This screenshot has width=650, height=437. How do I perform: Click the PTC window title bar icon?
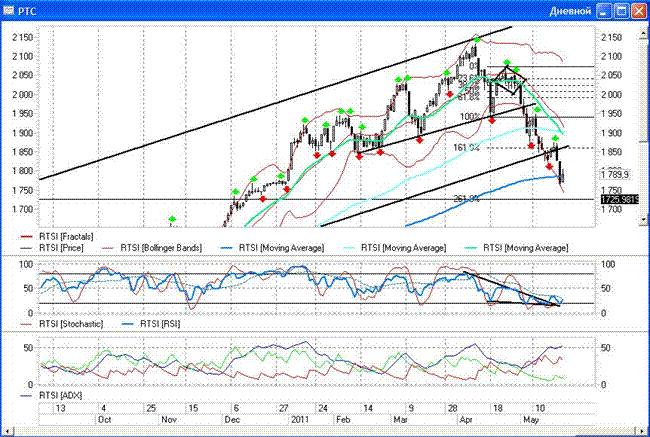8,10
